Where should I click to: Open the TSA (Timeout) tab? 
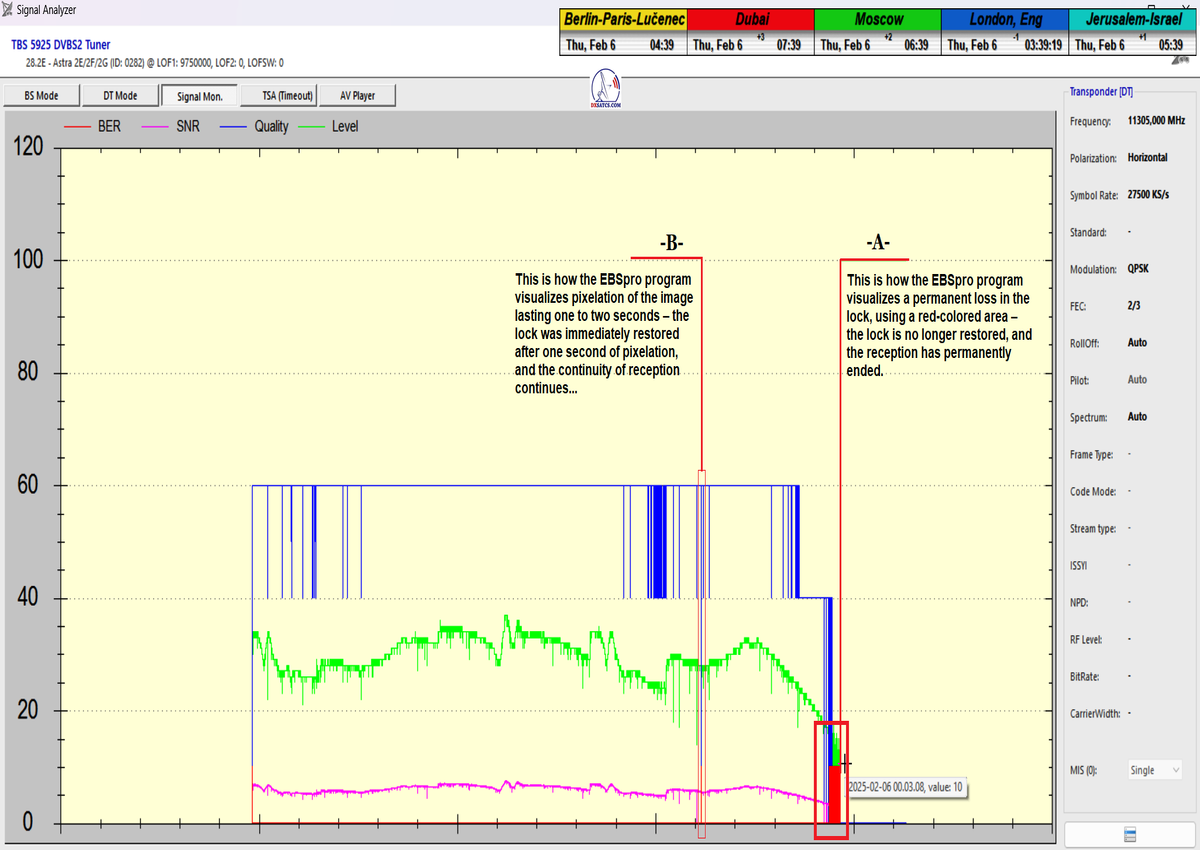281,96
